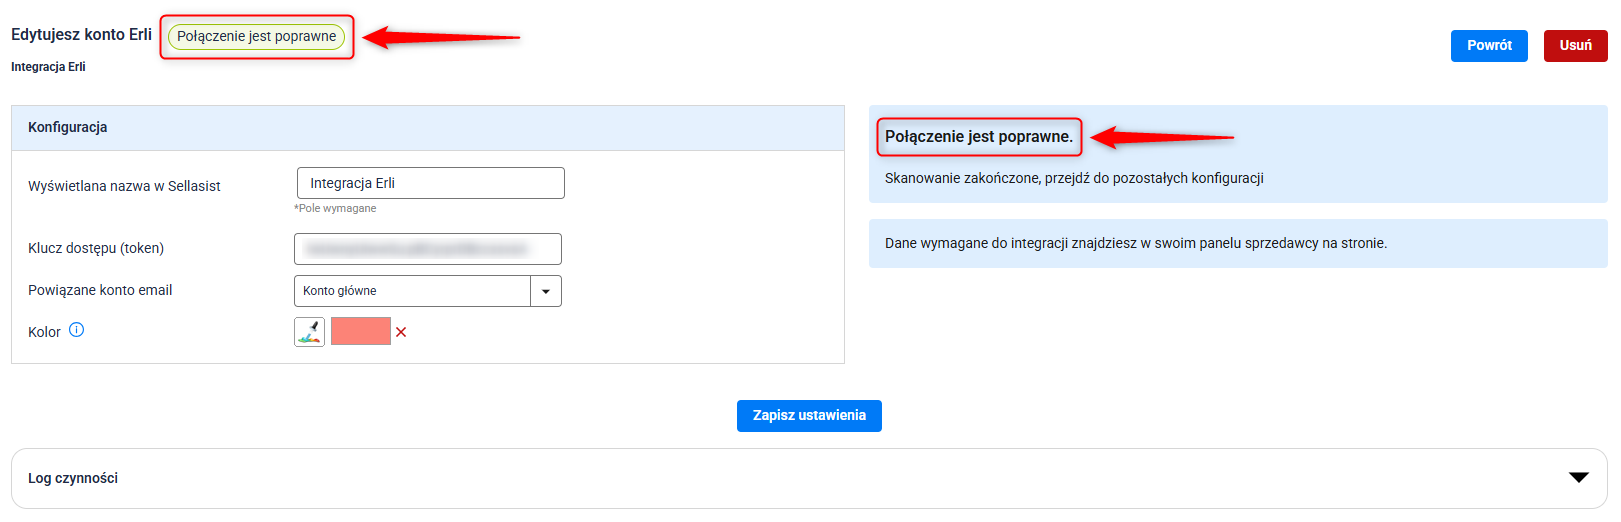Click the Integracja Erli subtitle

coord(48,67)
